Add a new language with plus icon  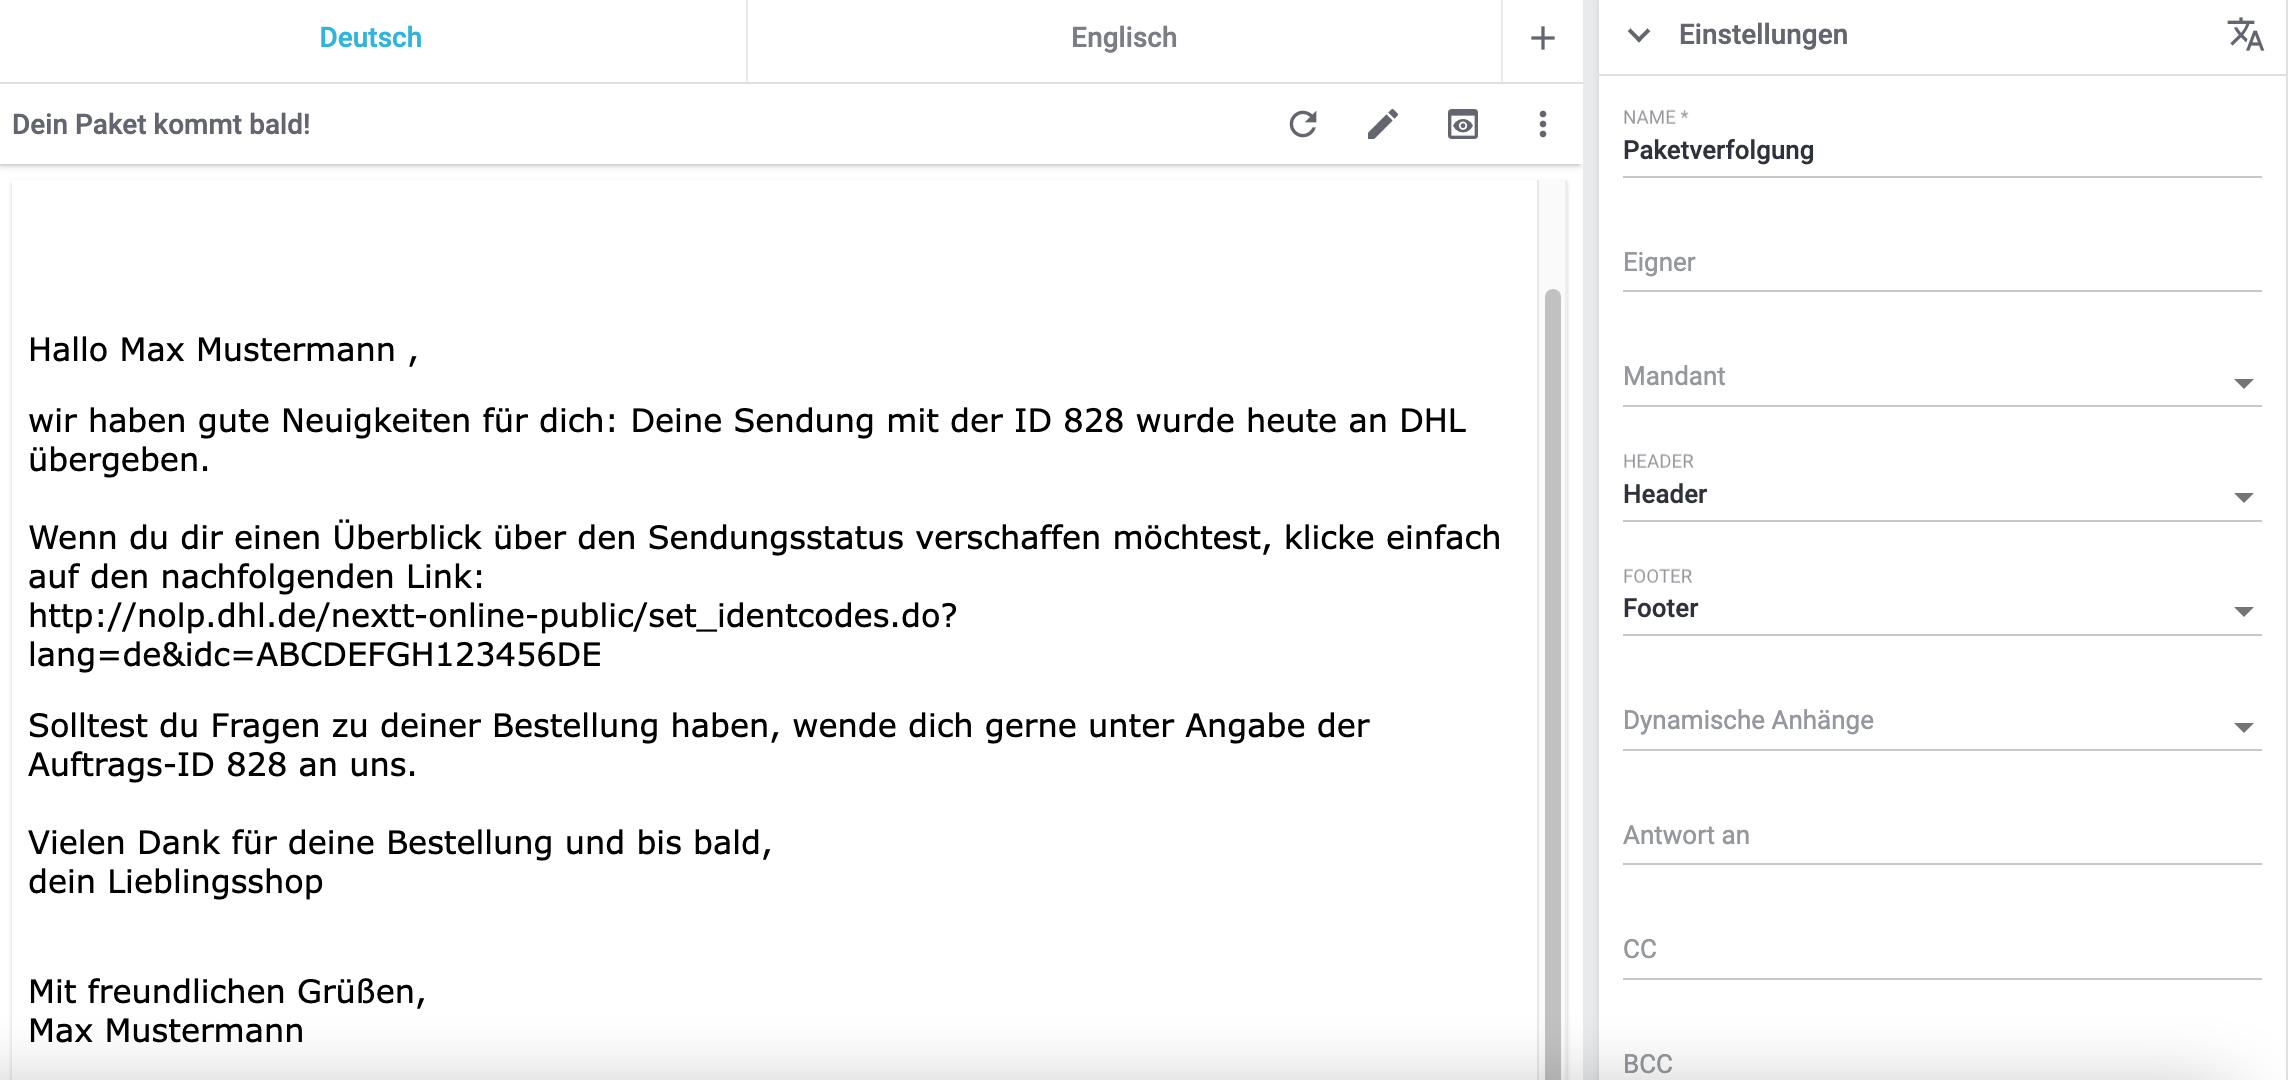click(1542, 38)
